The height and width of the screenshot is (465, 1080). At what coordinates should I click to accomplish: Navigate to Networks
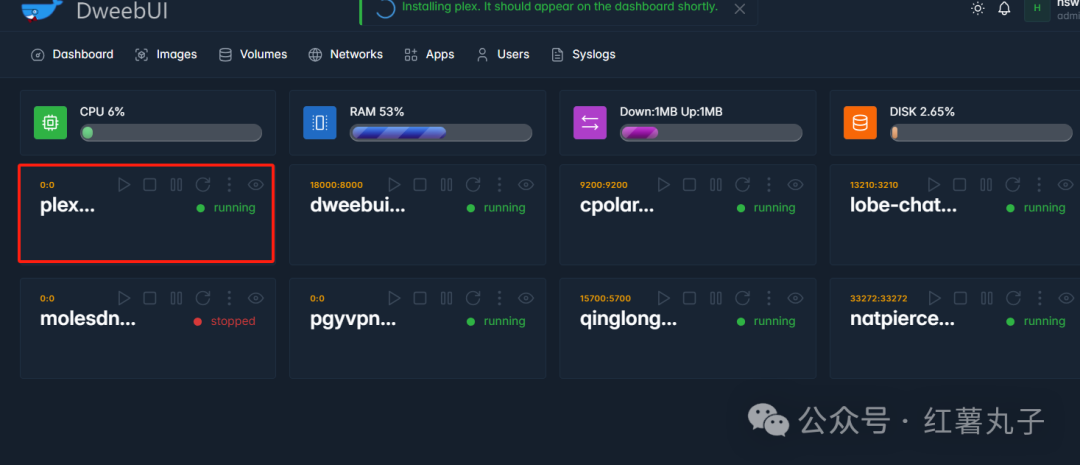[346, 54]
